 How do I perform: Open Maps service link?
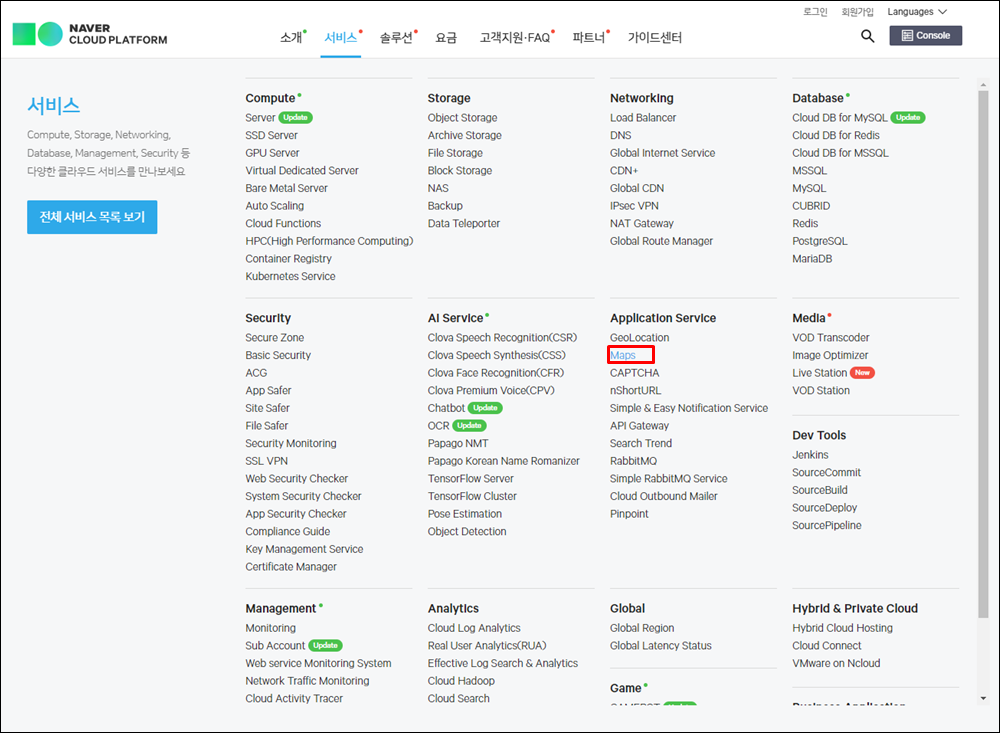click(622, 355)
